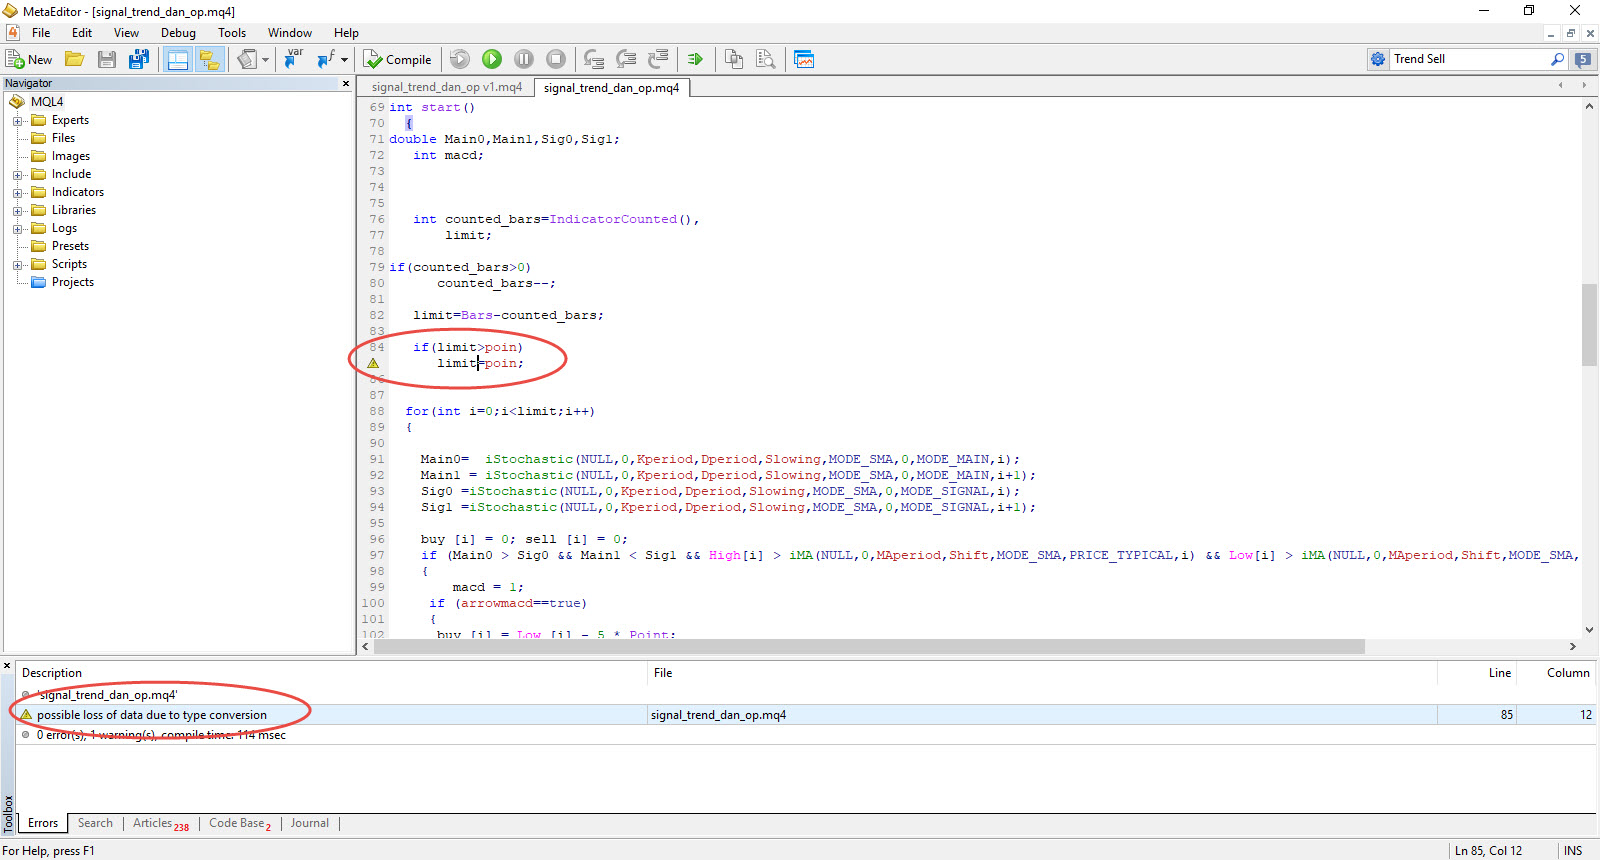Click the Compile button
This screenshot has width=1600, height=860.
pyautogui.click(x=397, y=60)
